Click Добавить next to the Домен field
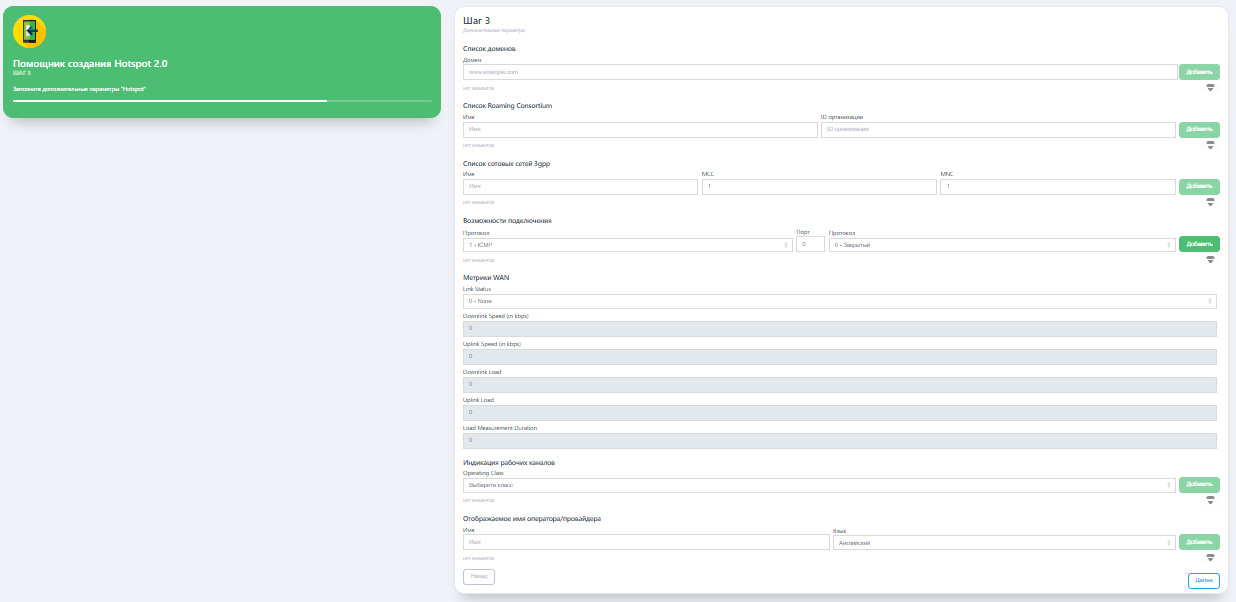Viewport: 1236px width, 602px height. [1199, 72]
